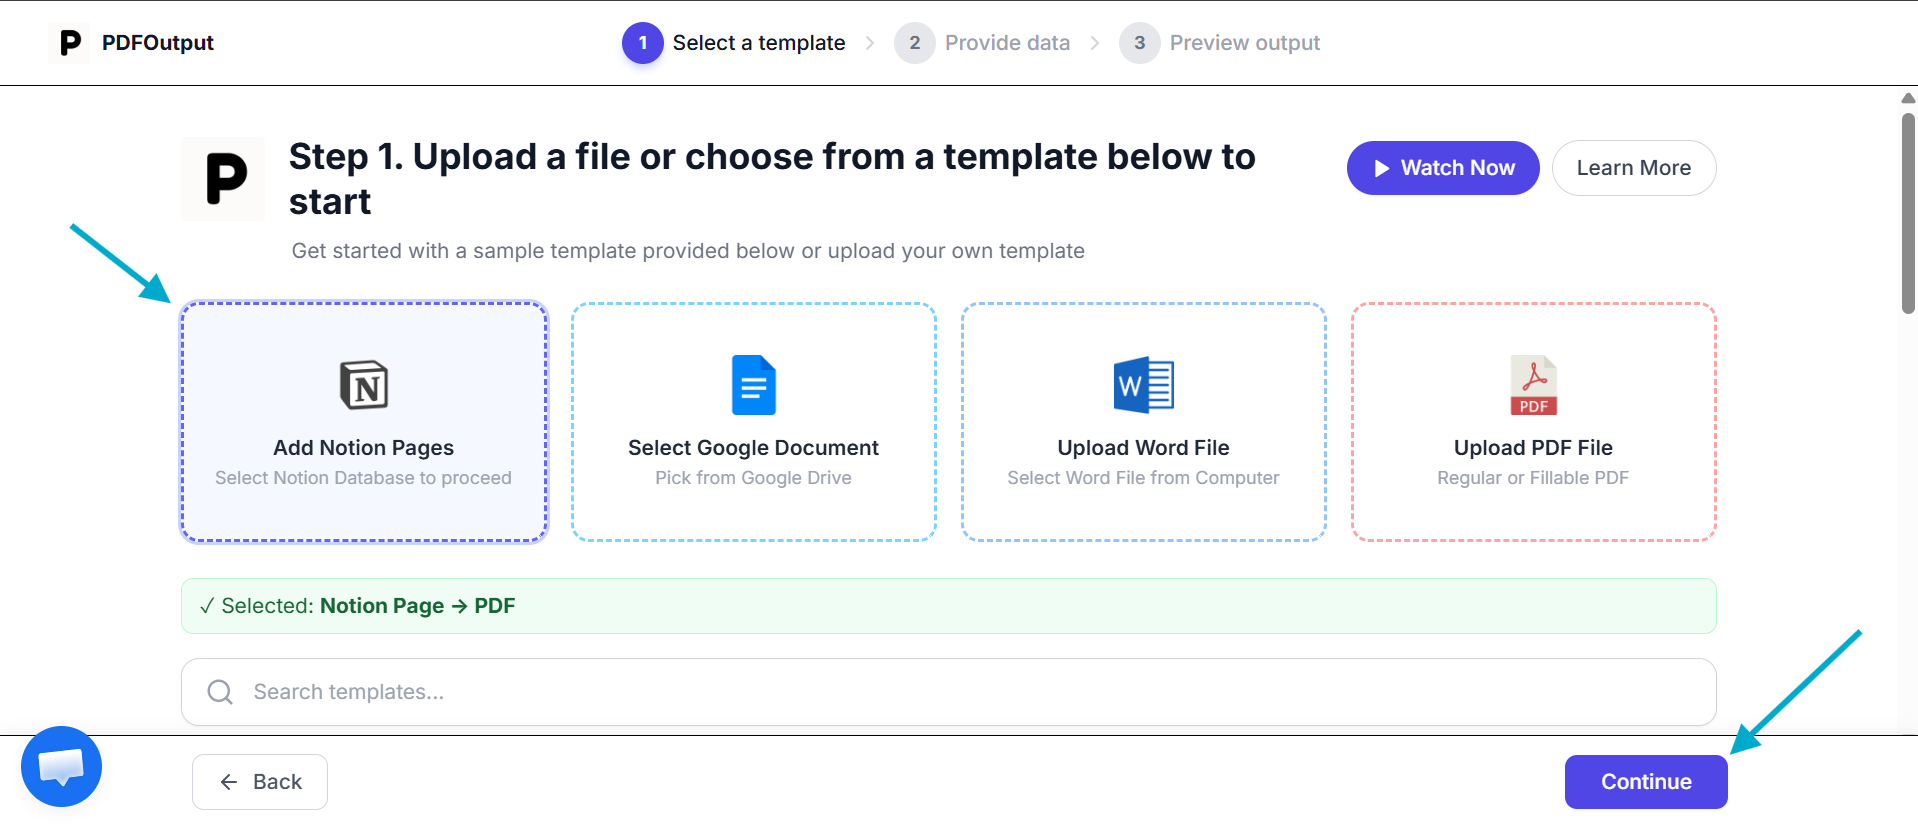
Task: Click the Selected: Notion Page → PDF banner
Action: [949, 606]
